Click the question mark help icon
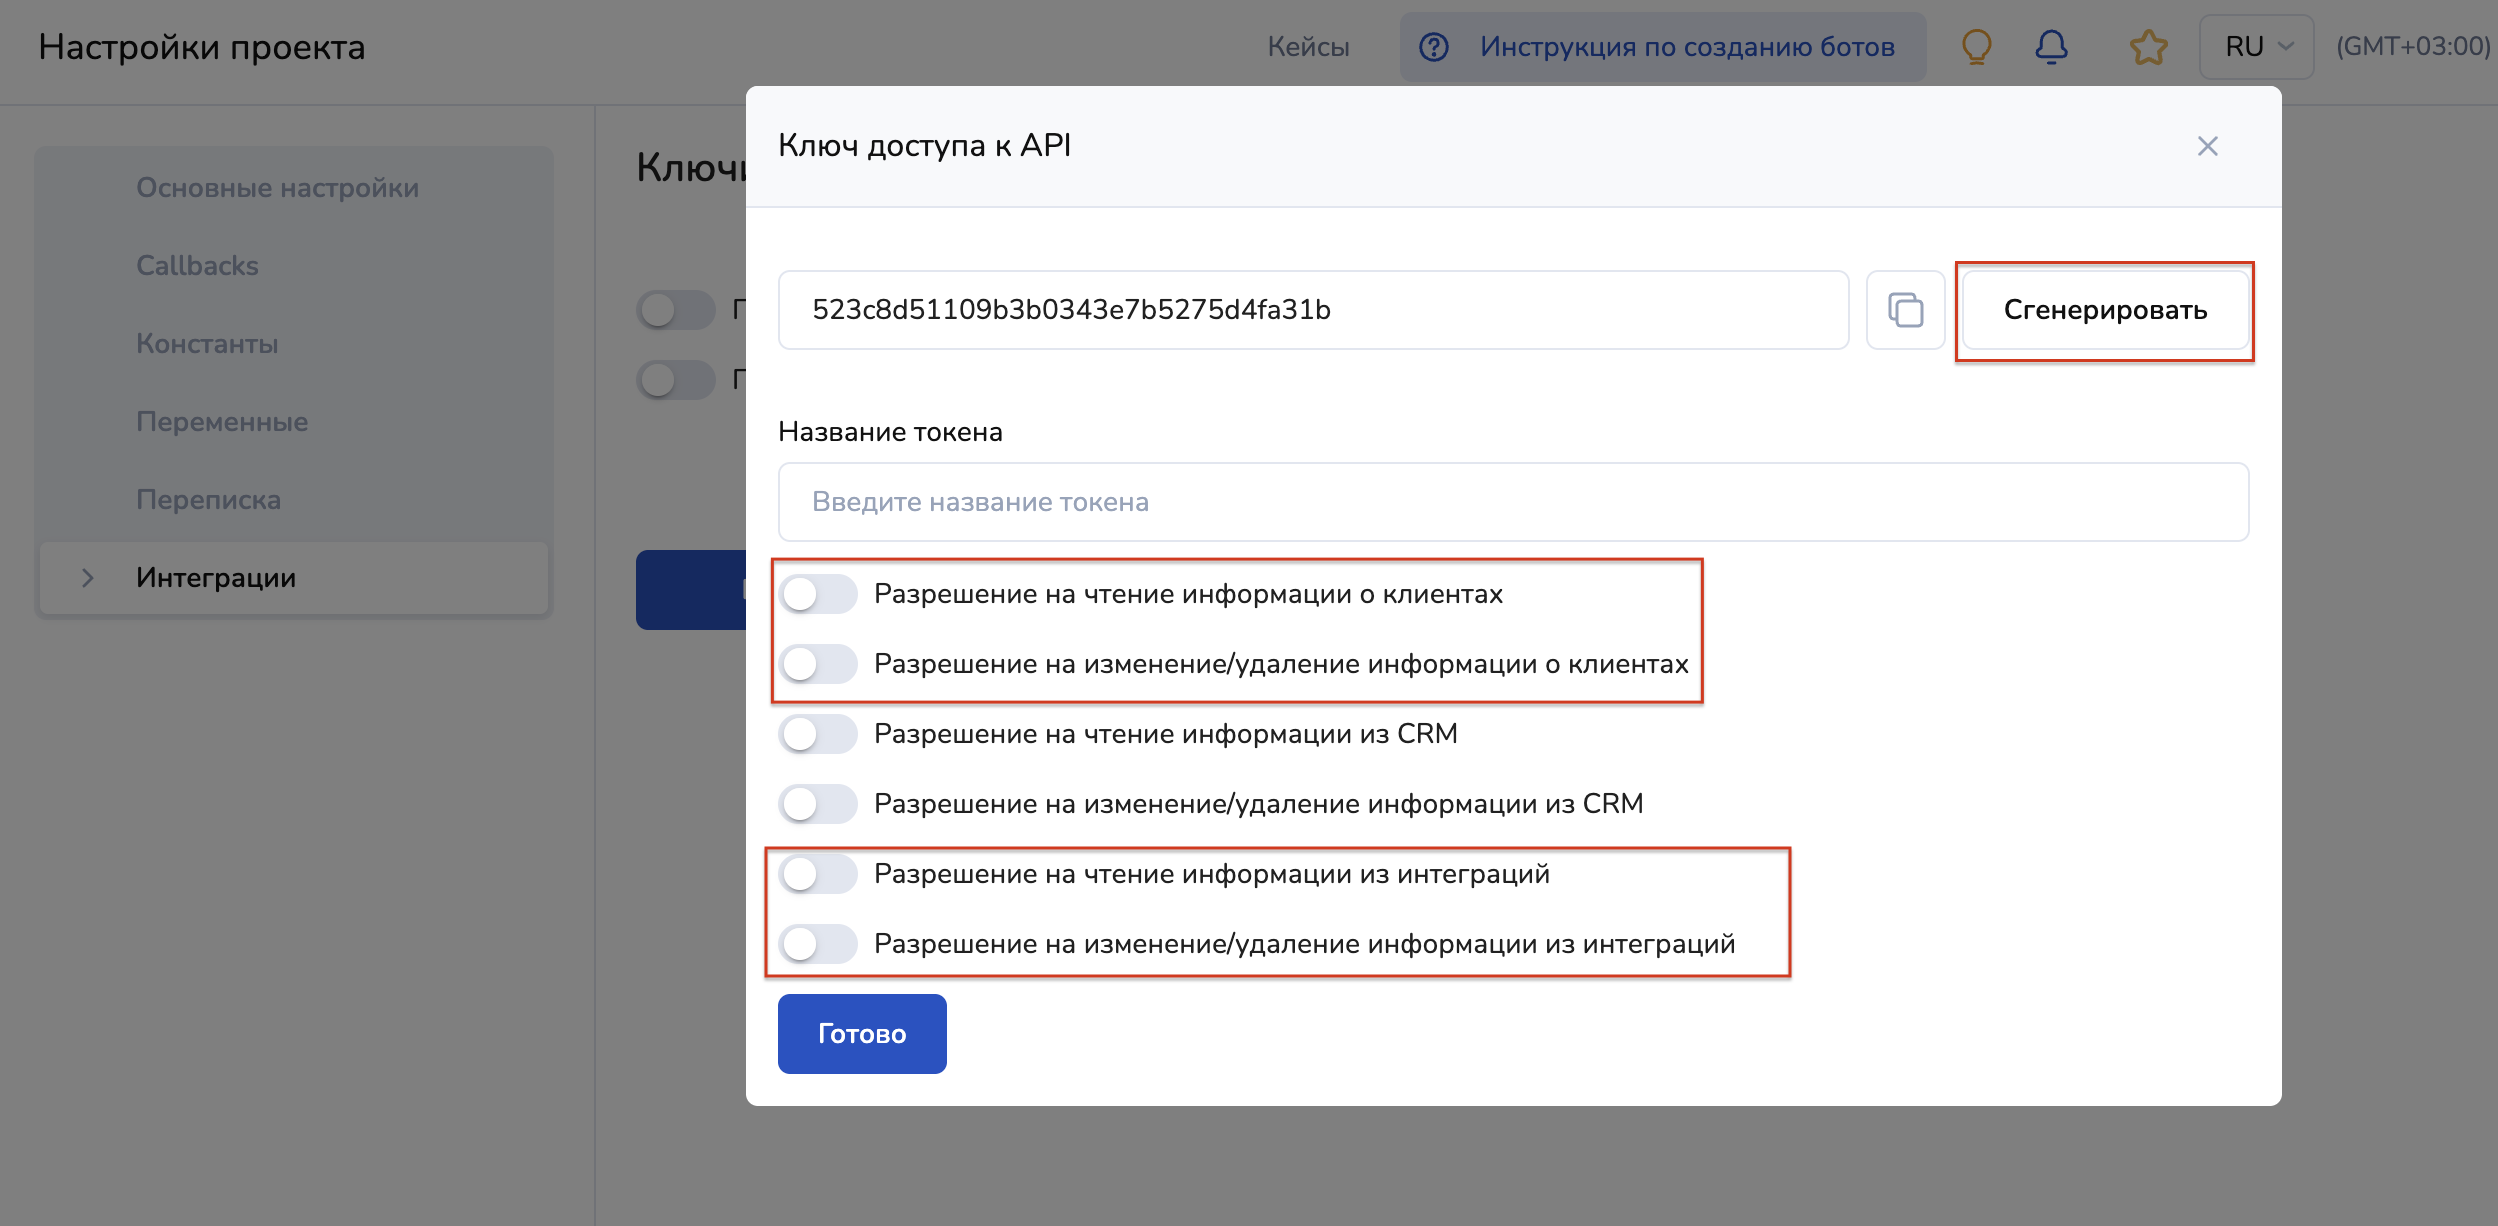Screen dimensions: 2498x1226 tap(1434, 47)
